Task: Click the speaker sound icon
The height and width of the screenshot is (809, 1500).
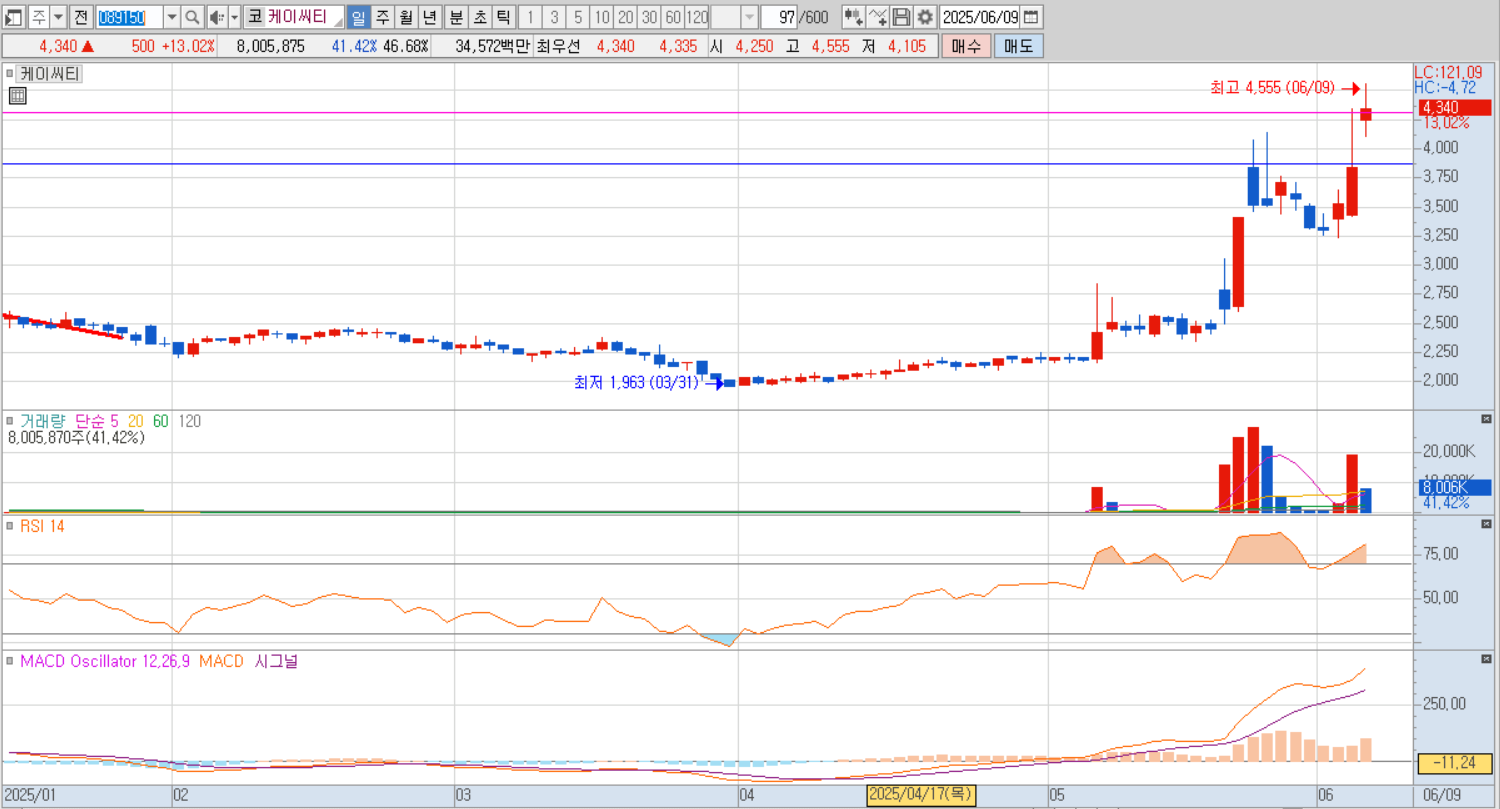Action: click(216, 17)
